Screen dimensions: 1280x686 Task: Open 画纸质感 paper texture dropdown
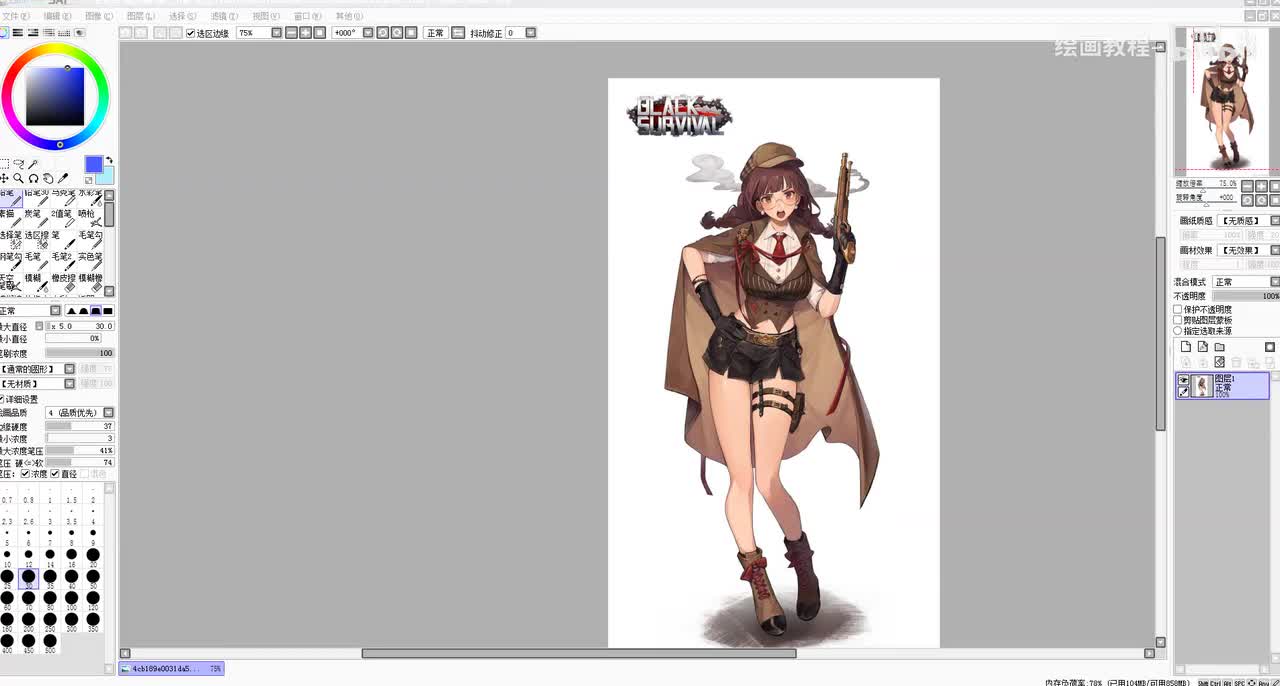coord(1274,220)
